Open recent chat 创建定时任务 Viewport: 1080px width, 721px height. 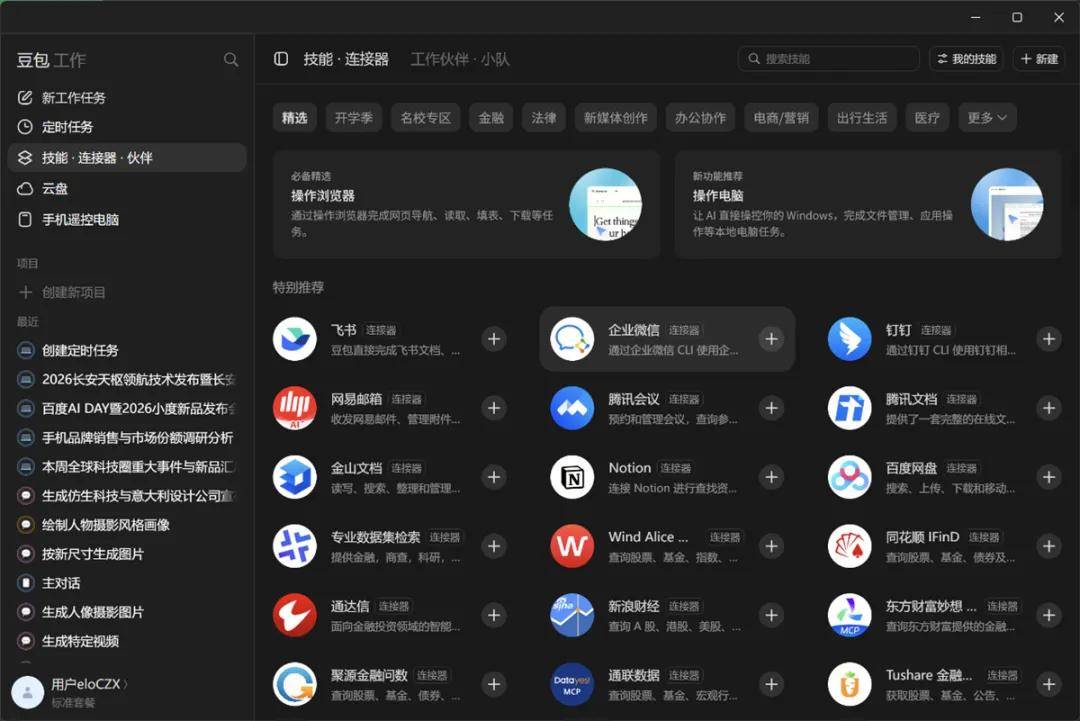(127, 351)
